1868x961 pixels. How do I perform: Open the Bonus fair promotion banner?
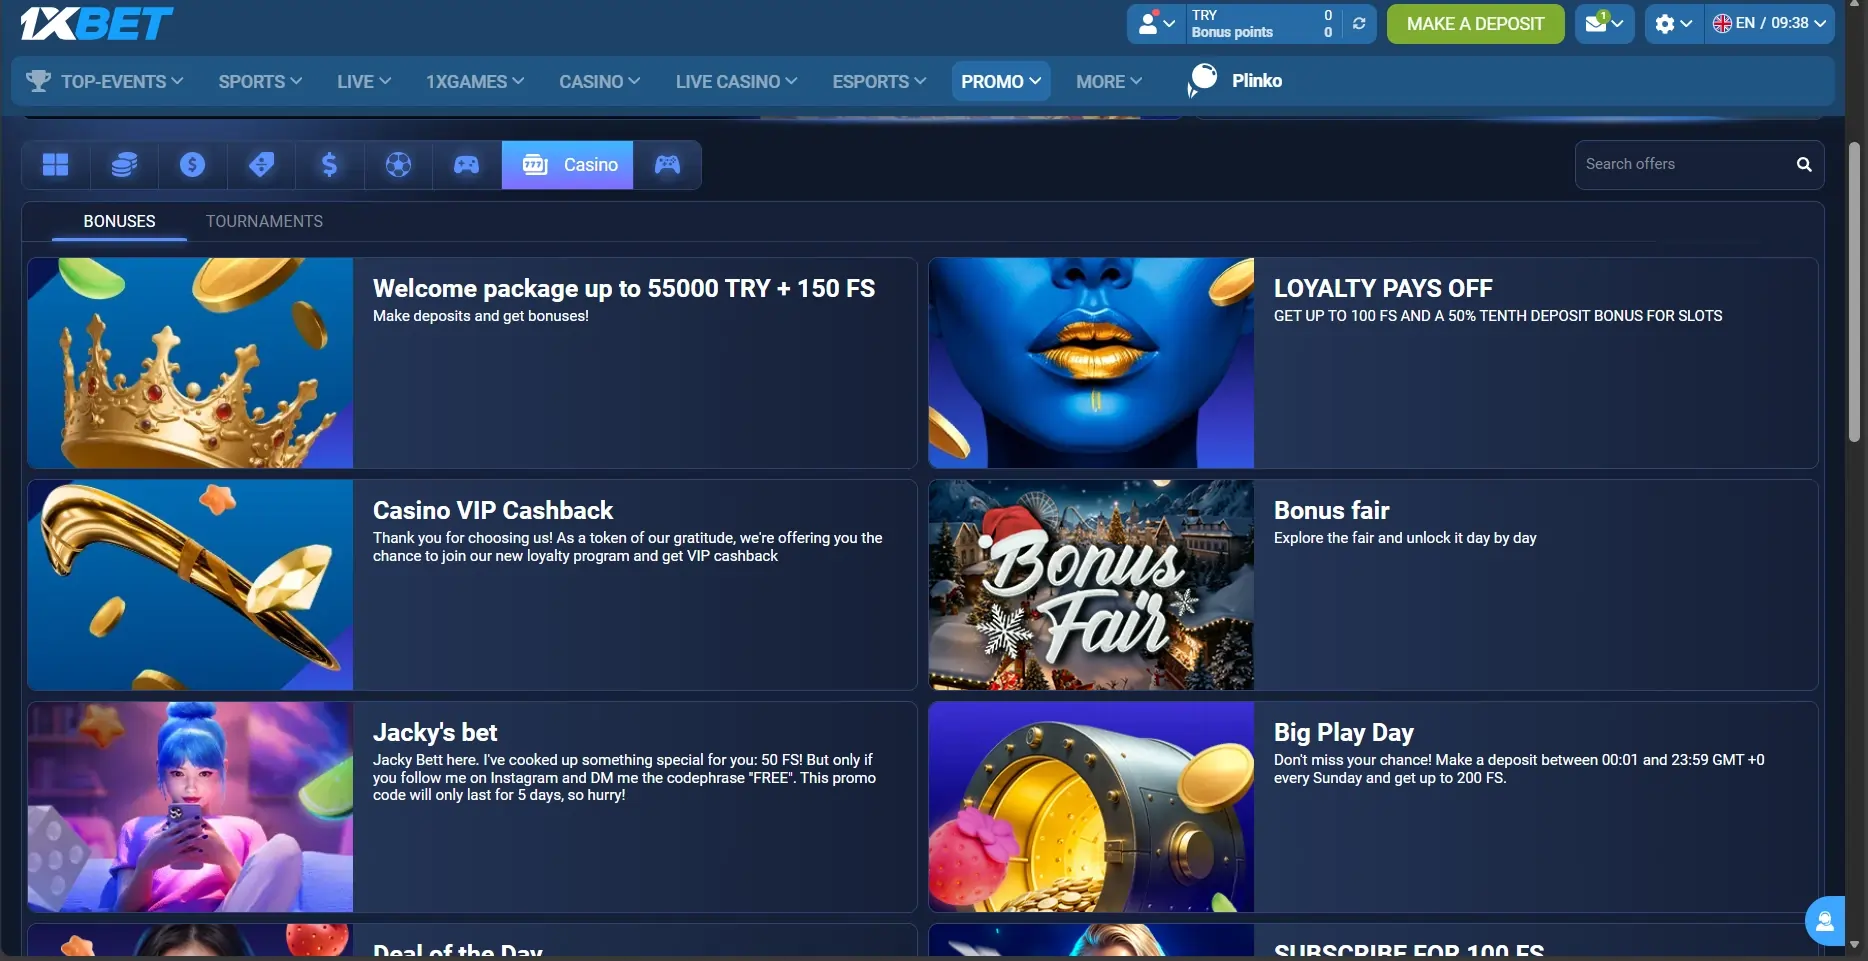point(1373,585)
